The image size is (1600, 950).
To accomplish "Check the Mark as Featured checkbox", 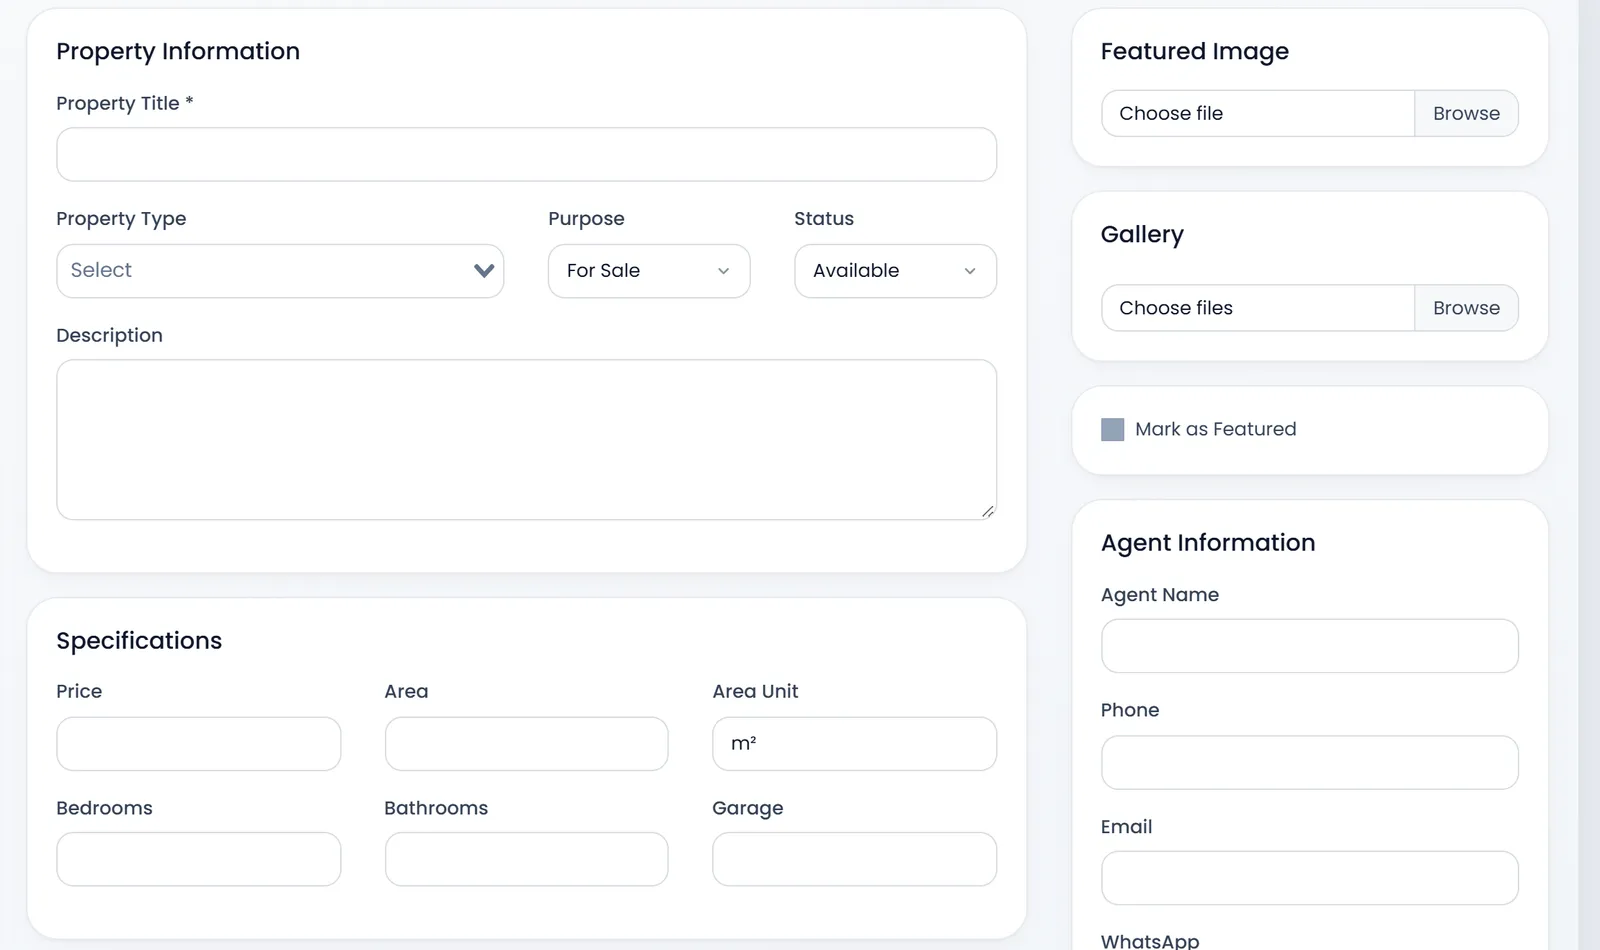I will pyautogui.click(x=1112, y=430).
